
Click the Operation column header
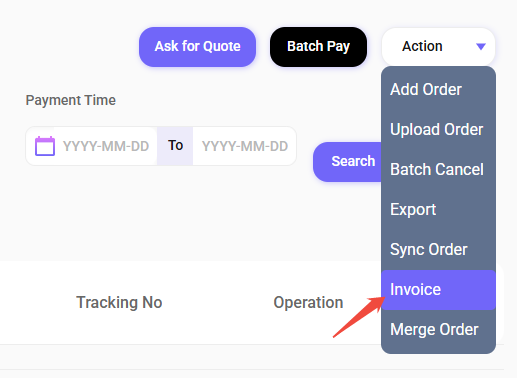pos(308,302)
